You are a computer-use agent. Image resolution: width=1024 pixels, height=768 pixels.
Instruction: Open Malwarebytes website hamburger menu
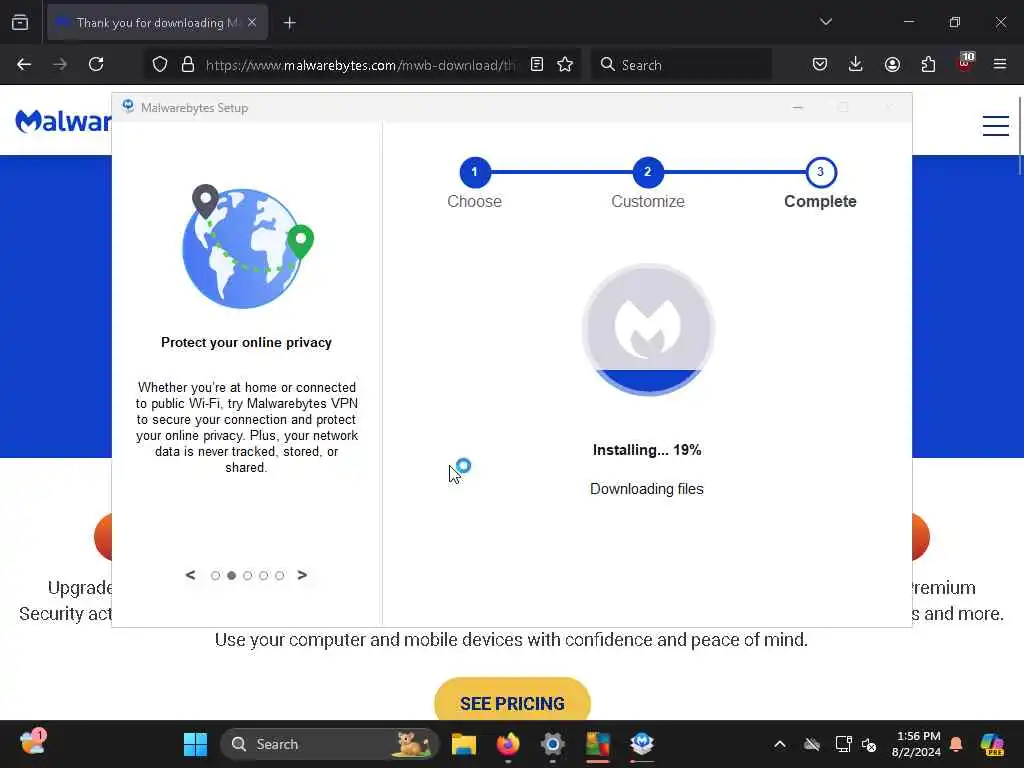pyautogui.click(x=996, y=125)
